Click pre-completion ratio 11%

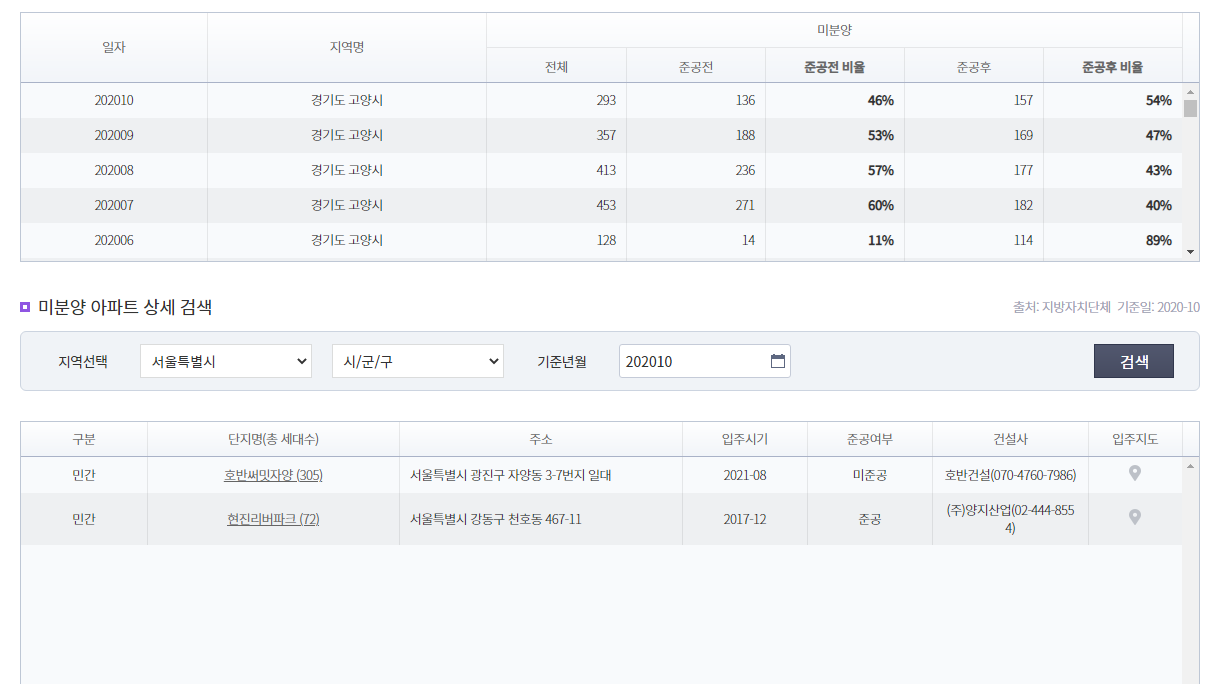[881, 240]
